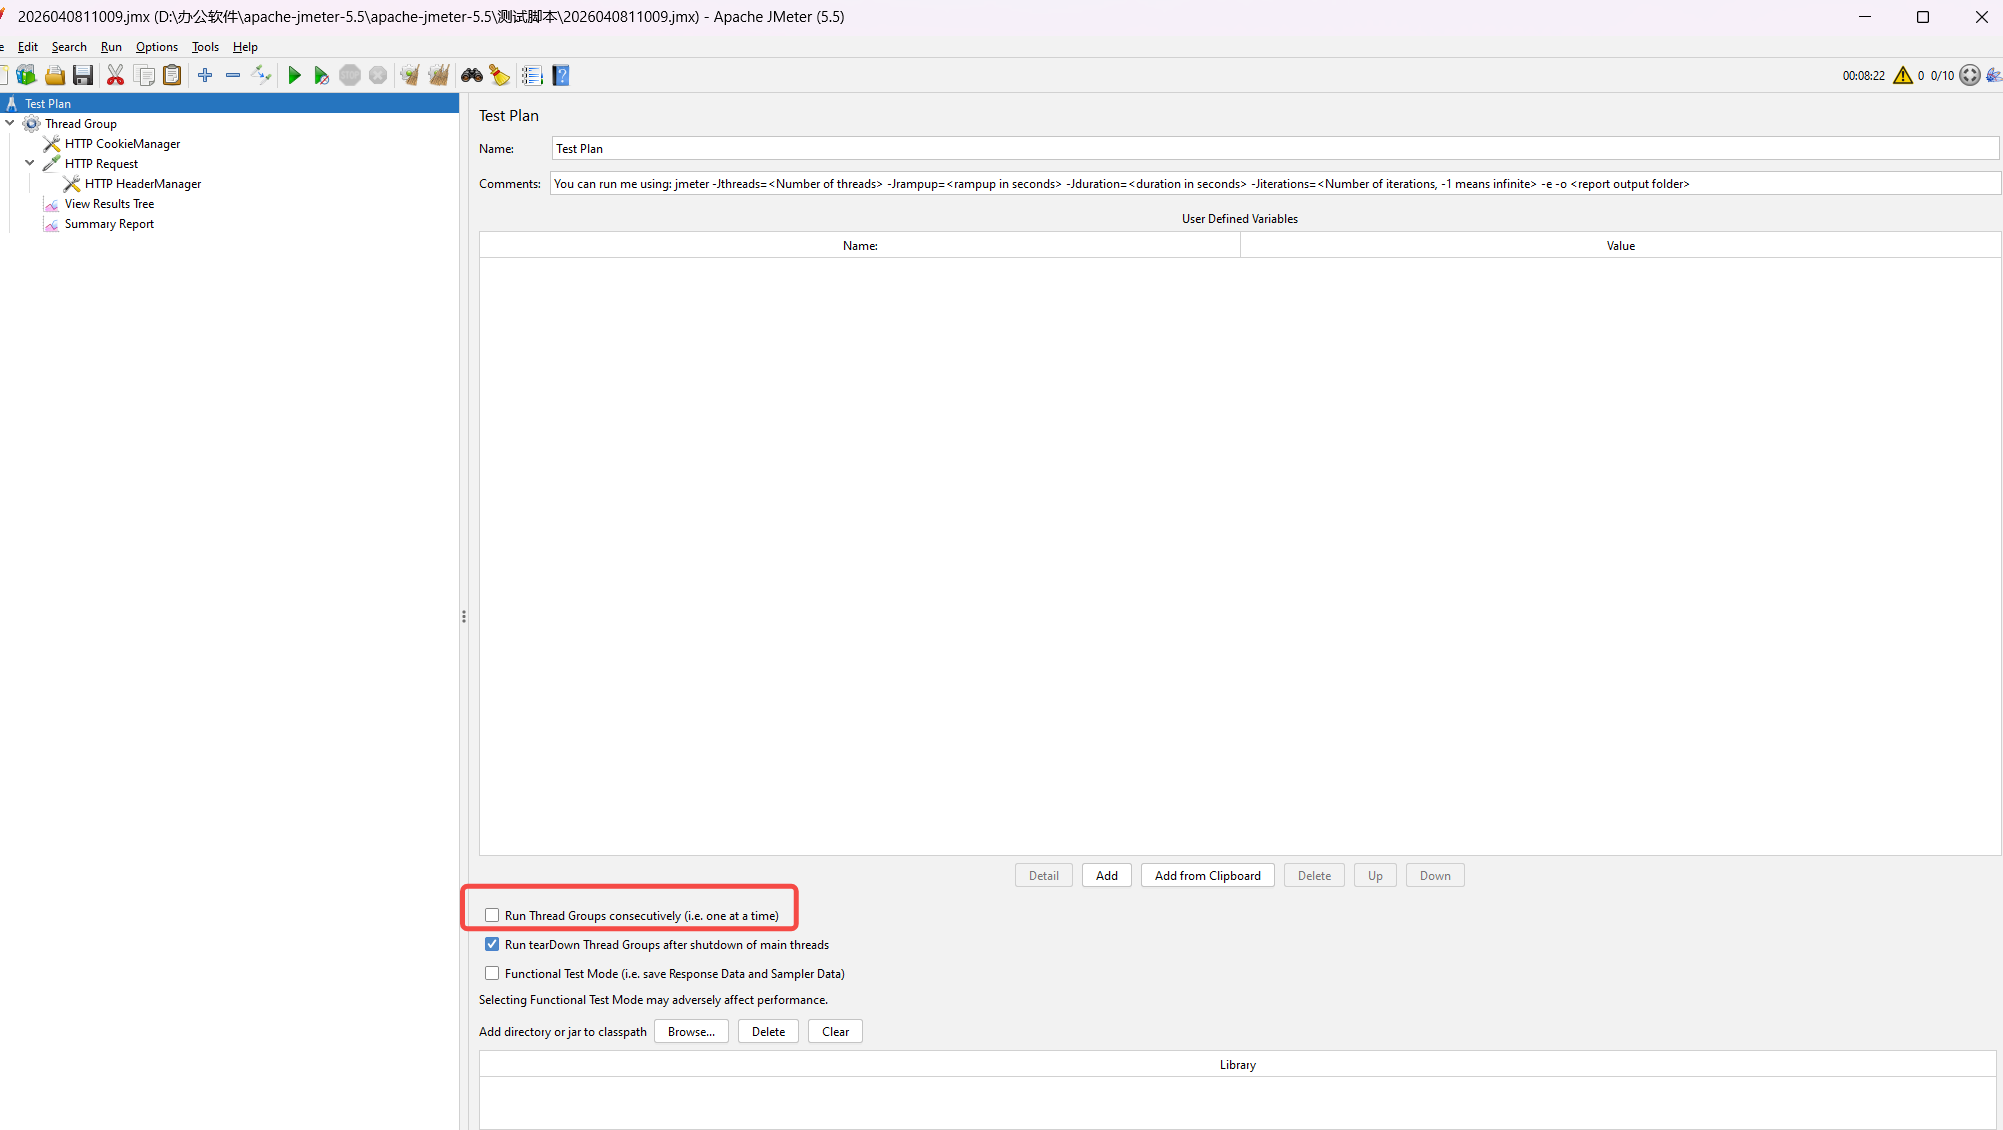Click the Start no pauses icon
The image size is (2003, 1130).
click(x=321, y=75)
